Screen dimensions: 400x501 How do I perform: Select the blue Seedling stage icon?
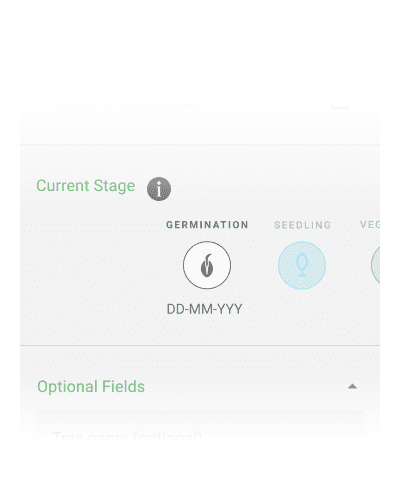(x=302, y=265)
